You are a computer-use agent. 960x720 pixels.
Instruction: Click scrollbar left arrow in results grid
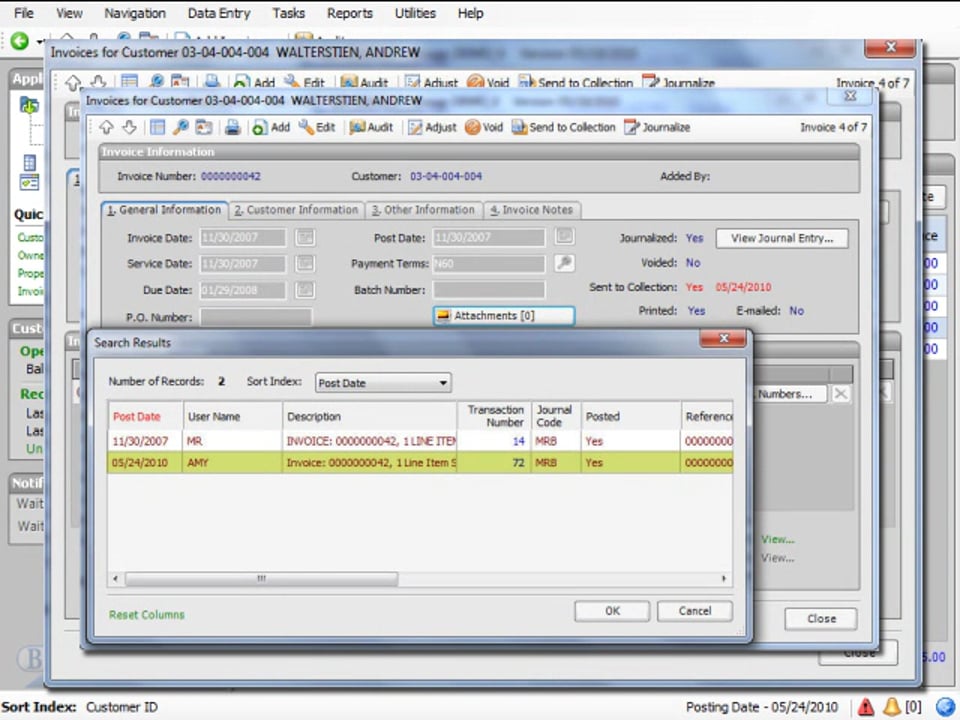[x=116, y=579]
